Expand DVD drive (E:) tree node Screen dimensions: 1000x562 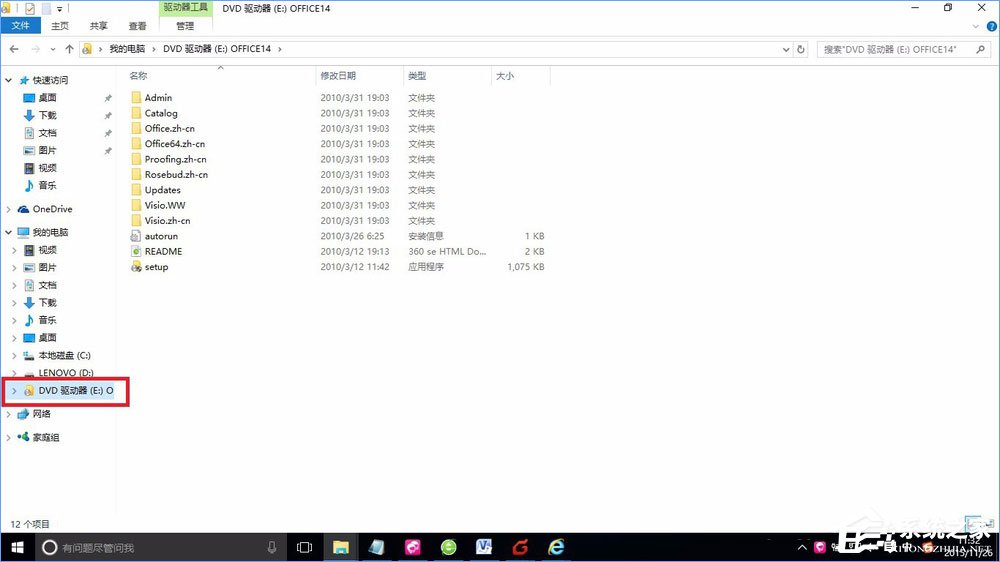click(14, 390)
